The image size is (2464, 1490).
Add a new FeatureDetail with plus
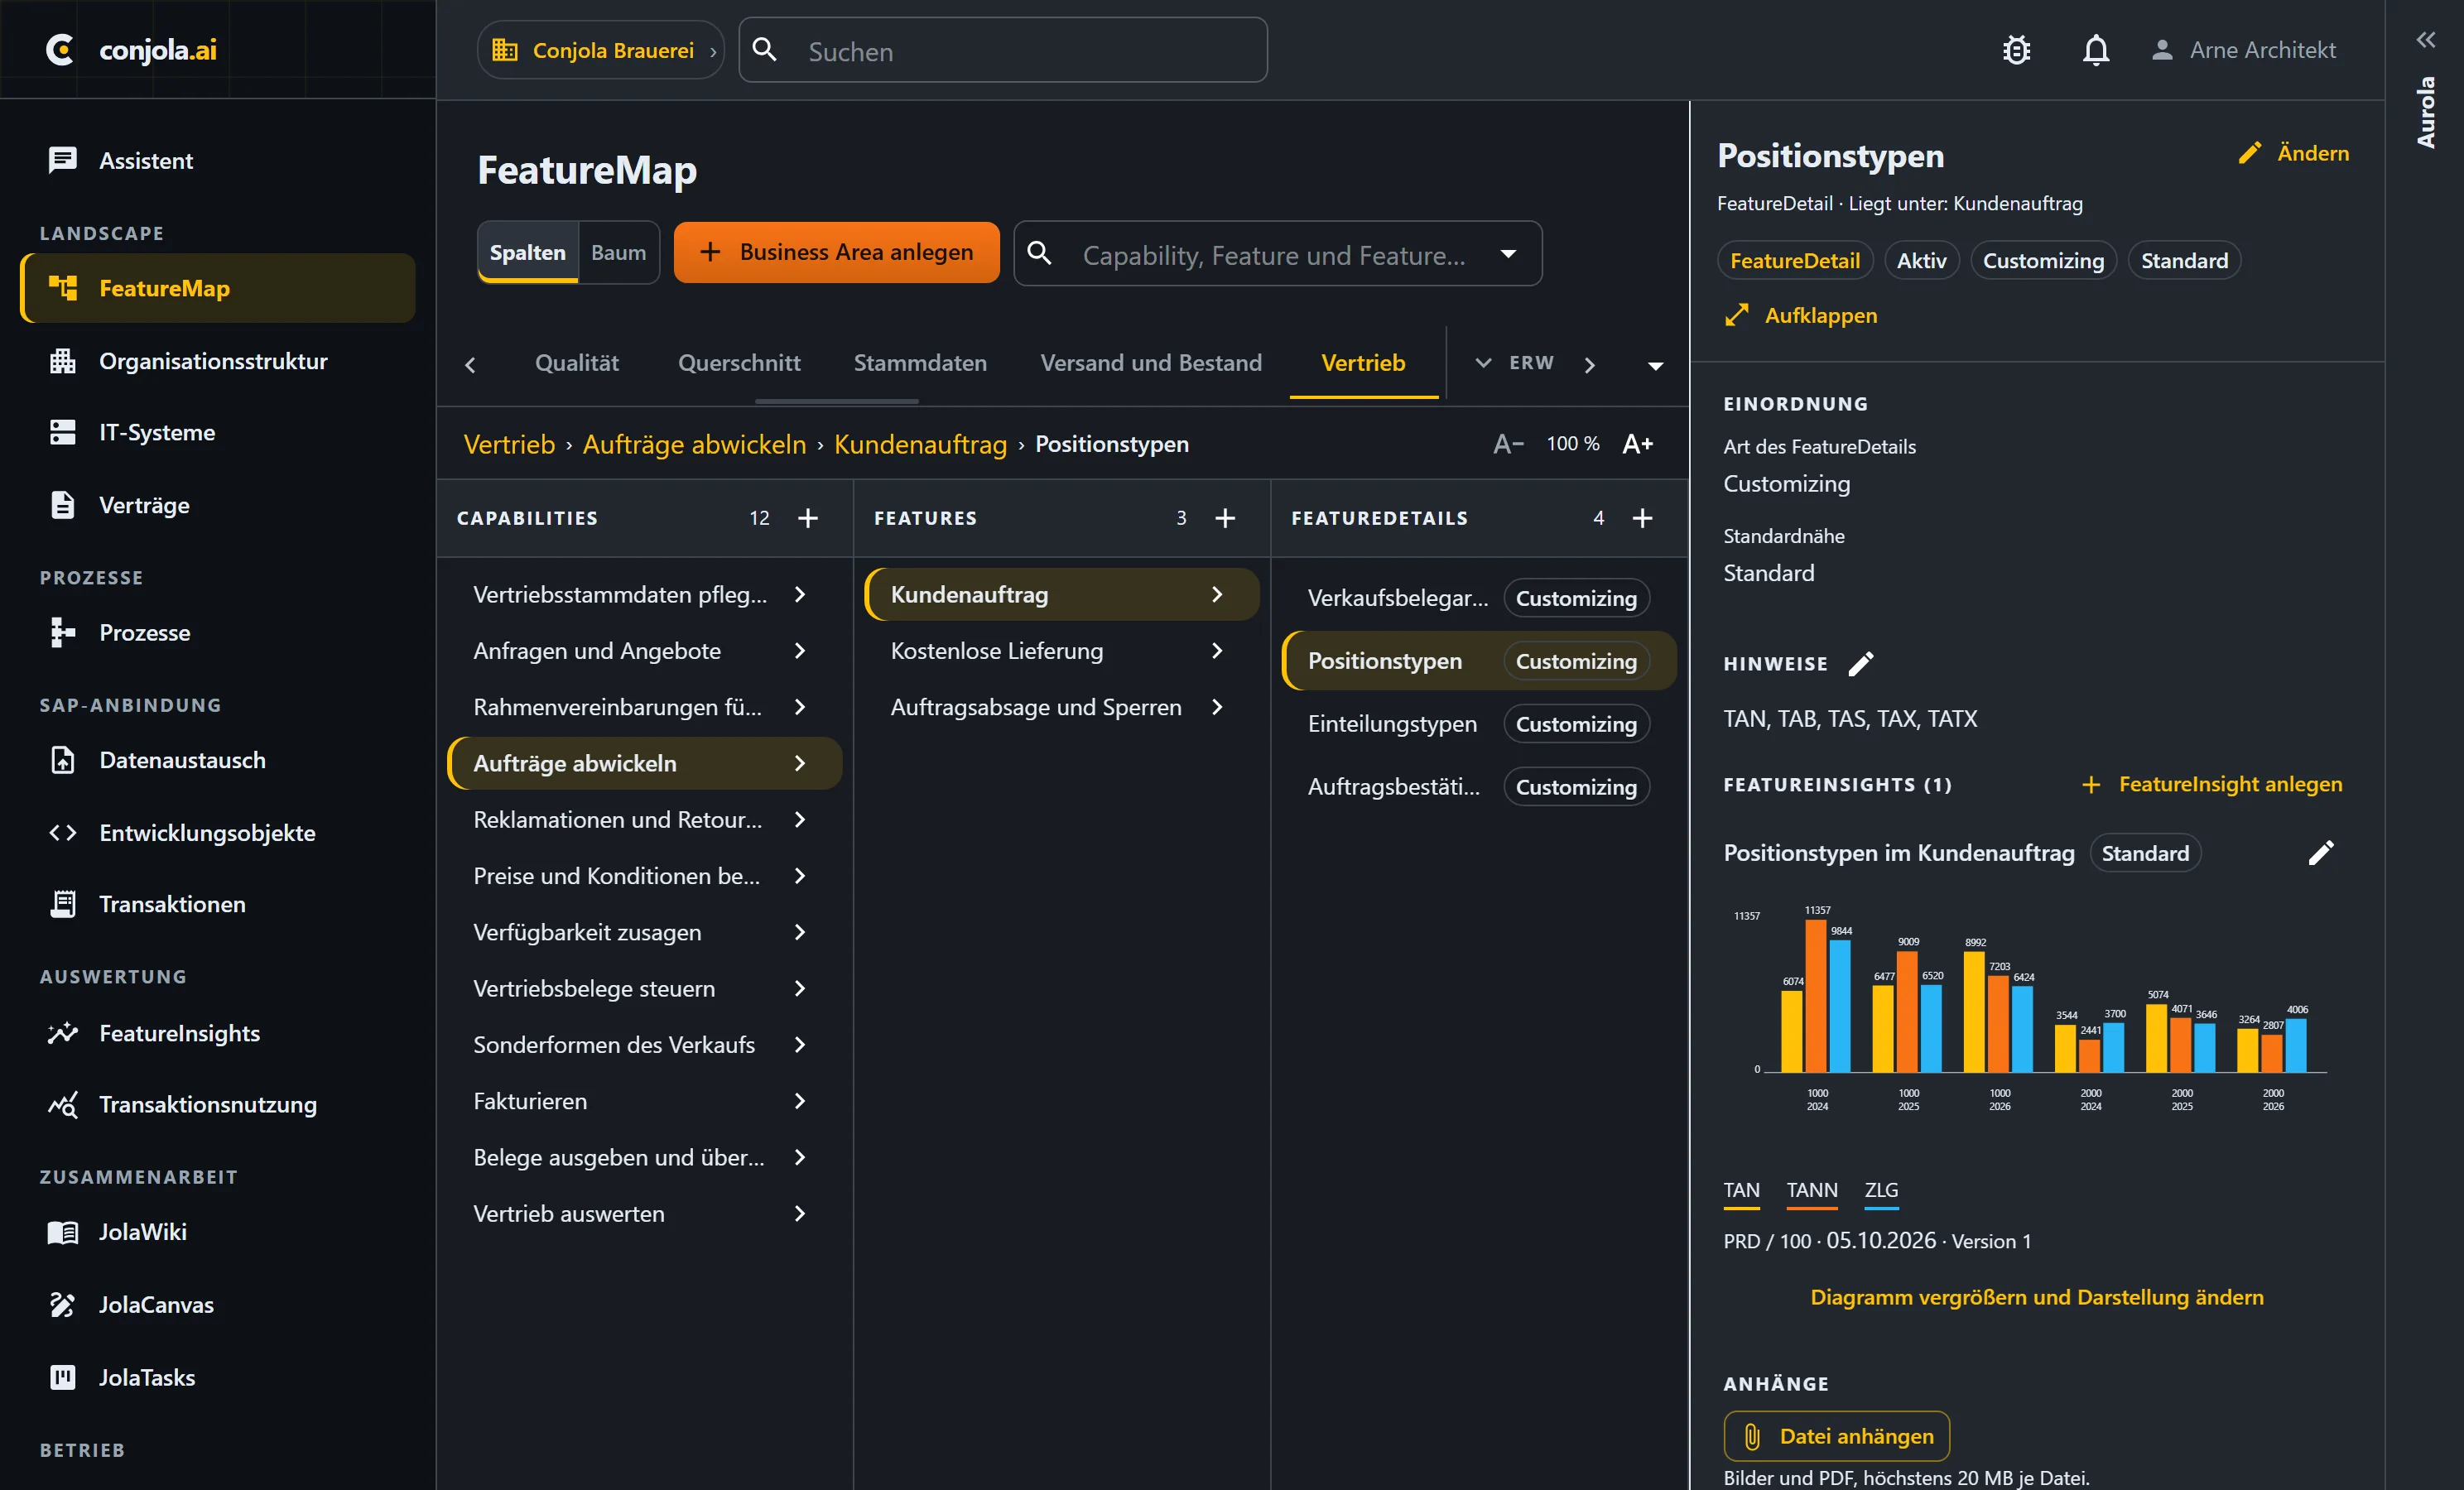click(x=1642, y=518)
